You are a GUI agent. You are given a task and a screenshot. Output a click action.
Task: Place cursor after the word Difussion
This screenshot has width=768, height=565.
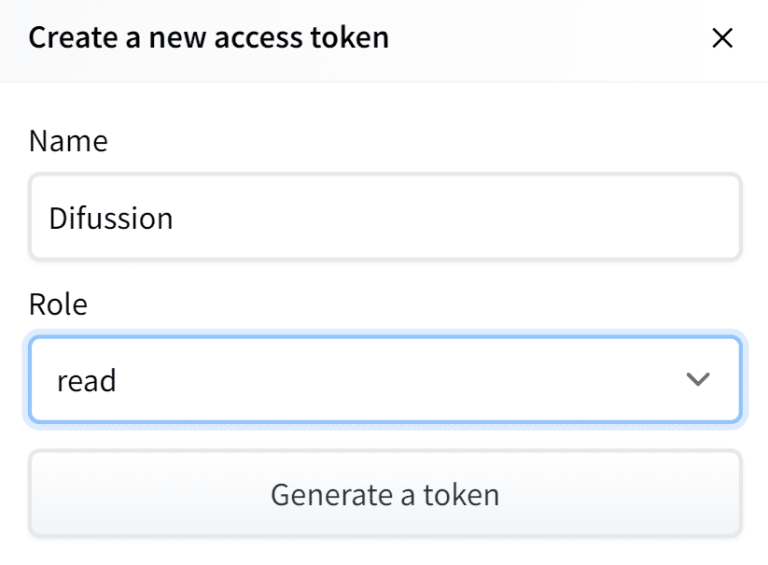tap(175, 218)
